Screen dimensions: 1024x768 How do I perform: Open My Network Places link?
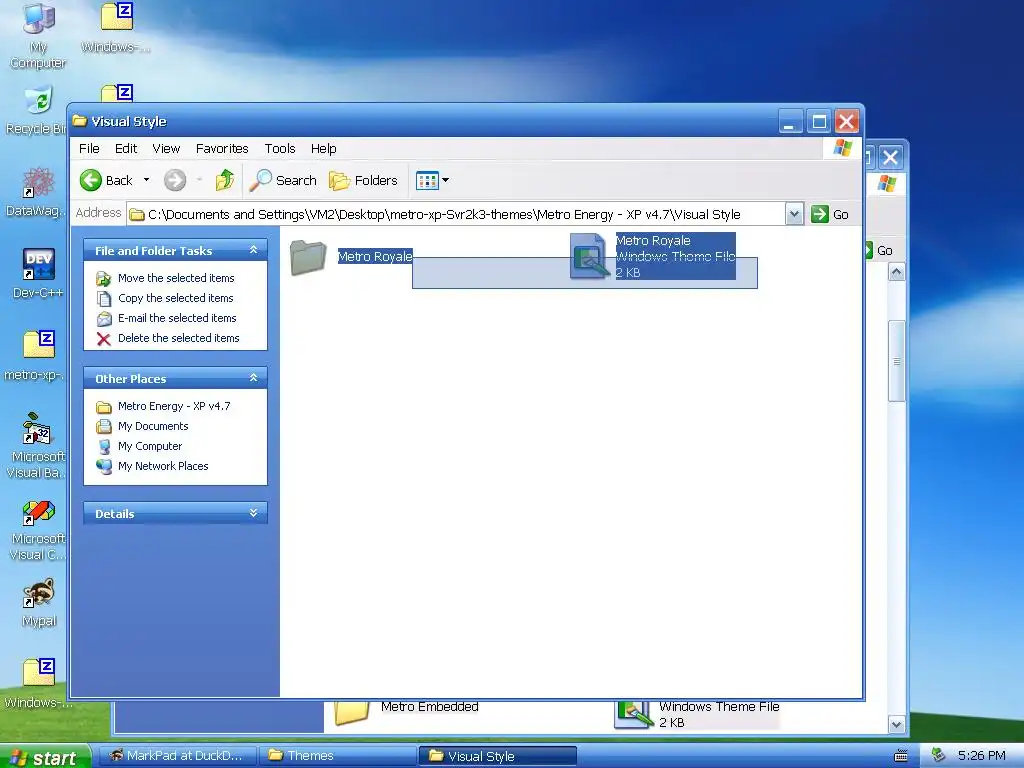(163, 466)
